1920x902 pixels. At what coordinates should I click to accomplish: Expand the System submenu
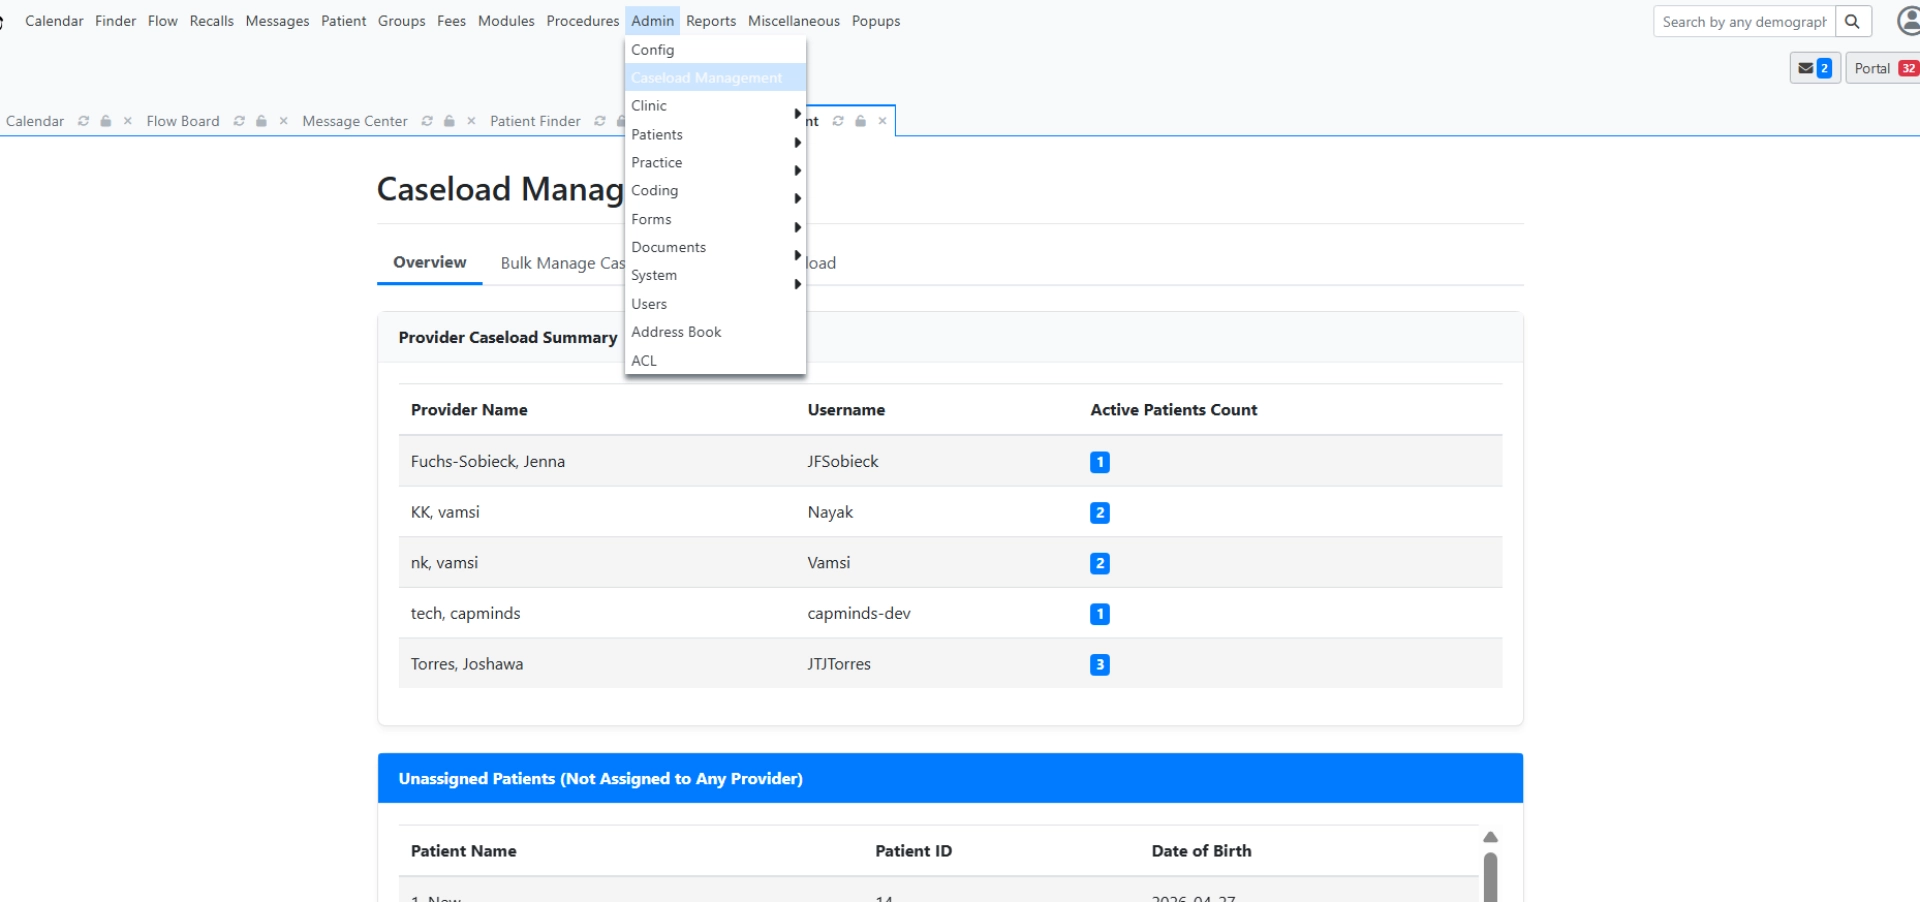(x=715, y=275)
